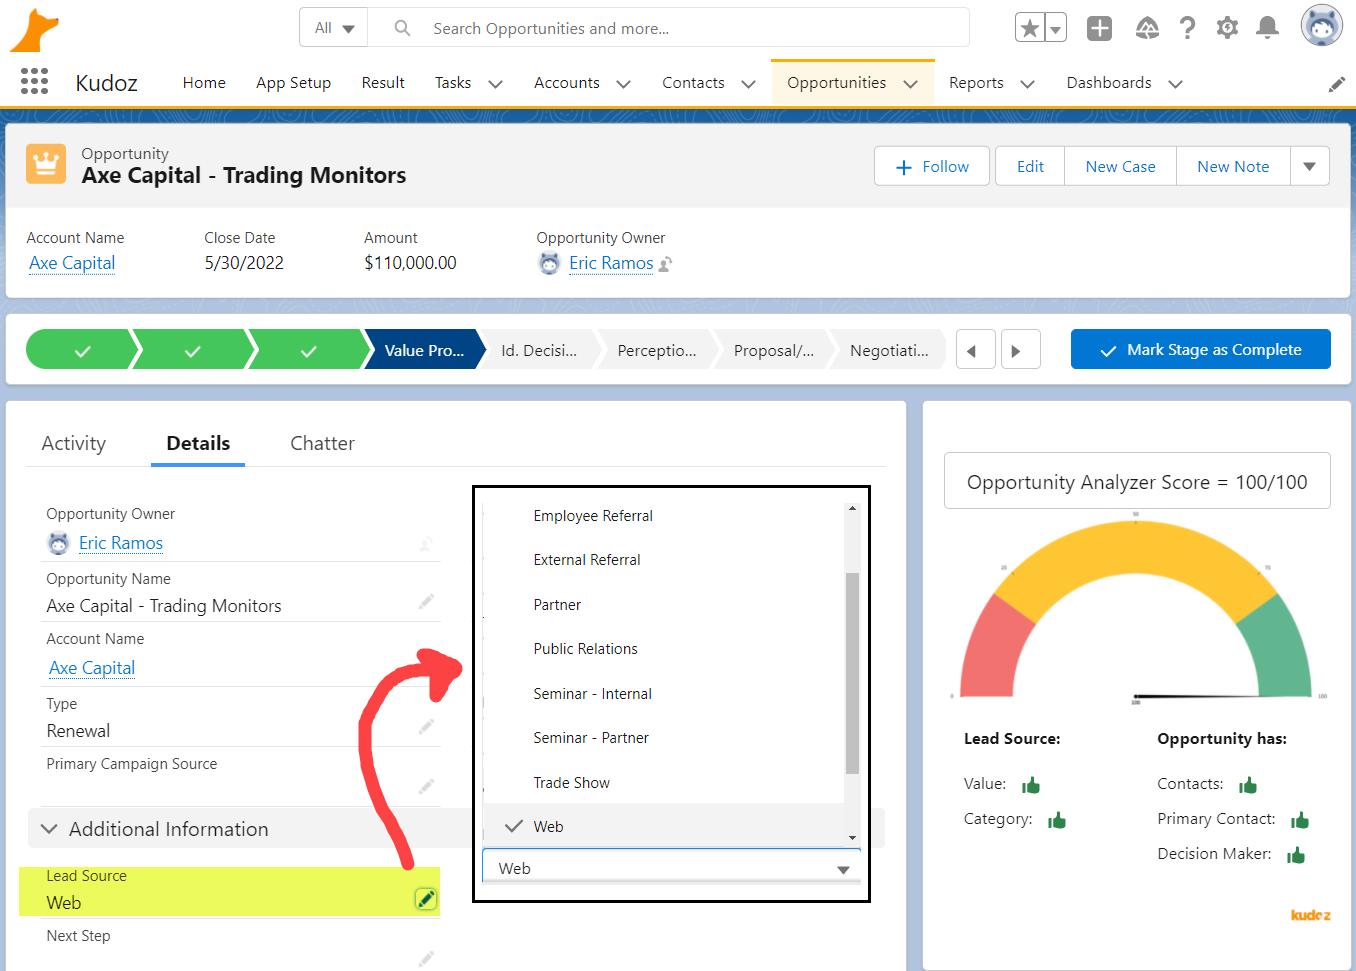Click the Edit button

pos(1029,165)
